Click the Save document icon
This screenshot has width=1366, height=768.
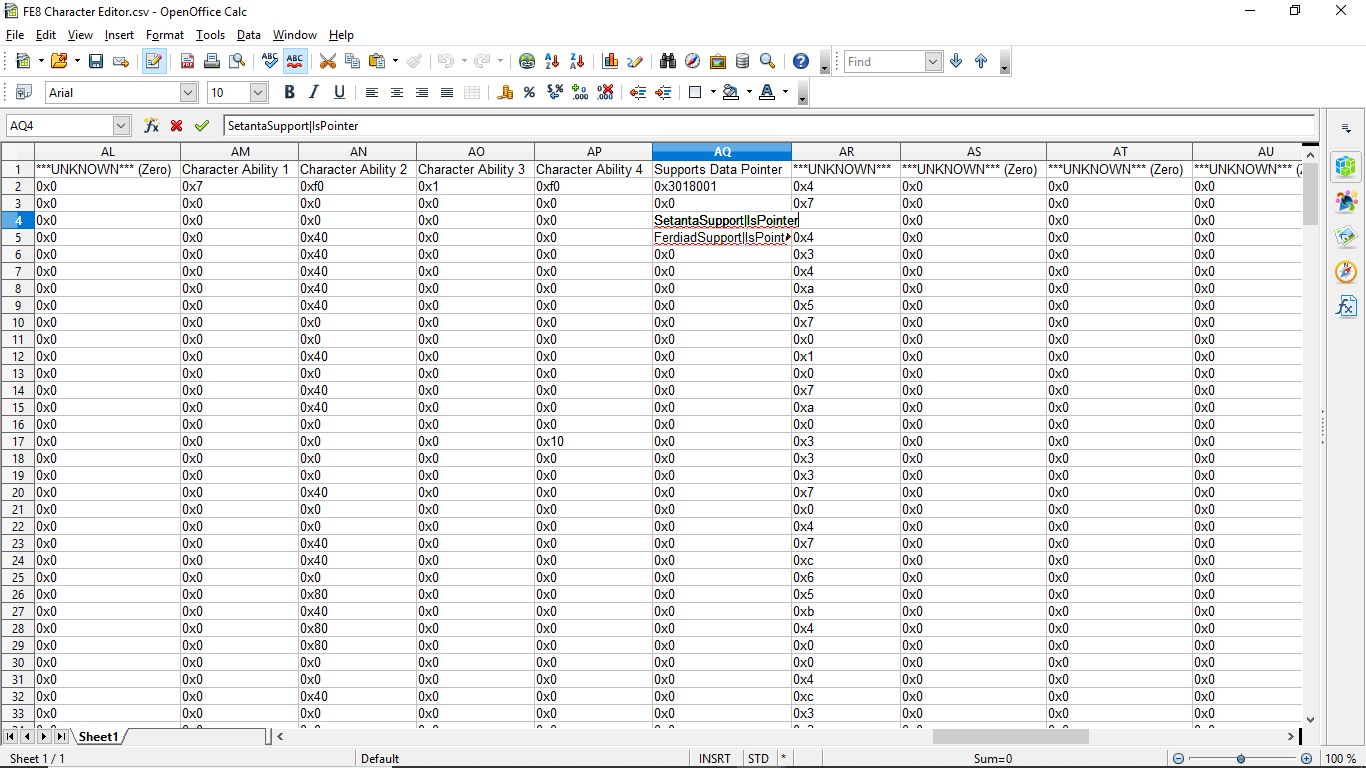click(96, 62)
